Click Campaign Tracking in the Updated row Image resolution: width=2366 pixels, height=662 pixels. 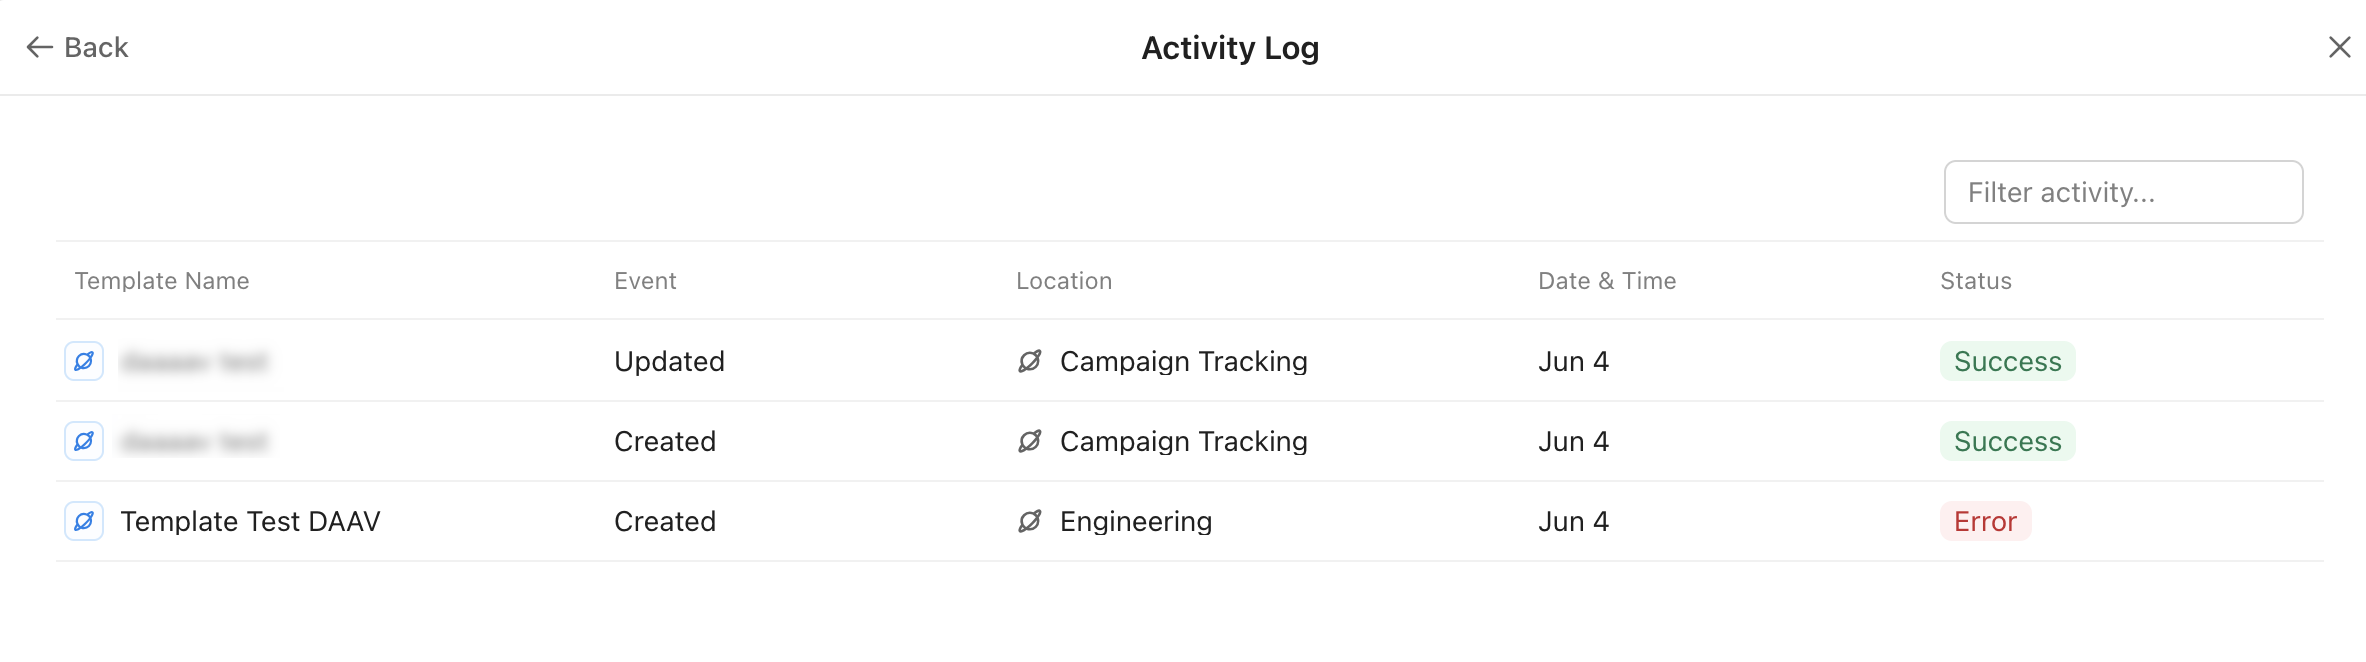click(1184, 361)
